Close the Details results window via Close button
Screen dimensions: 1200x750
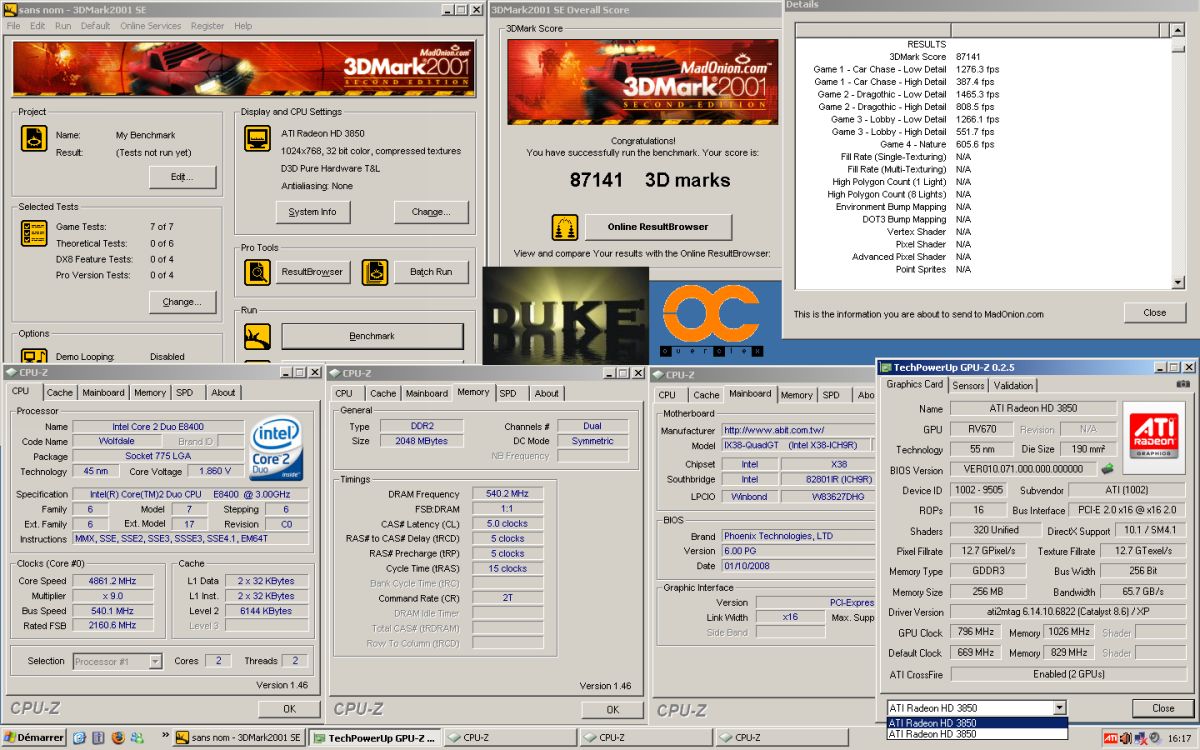pyautogui.click(x=1154, y=312)
